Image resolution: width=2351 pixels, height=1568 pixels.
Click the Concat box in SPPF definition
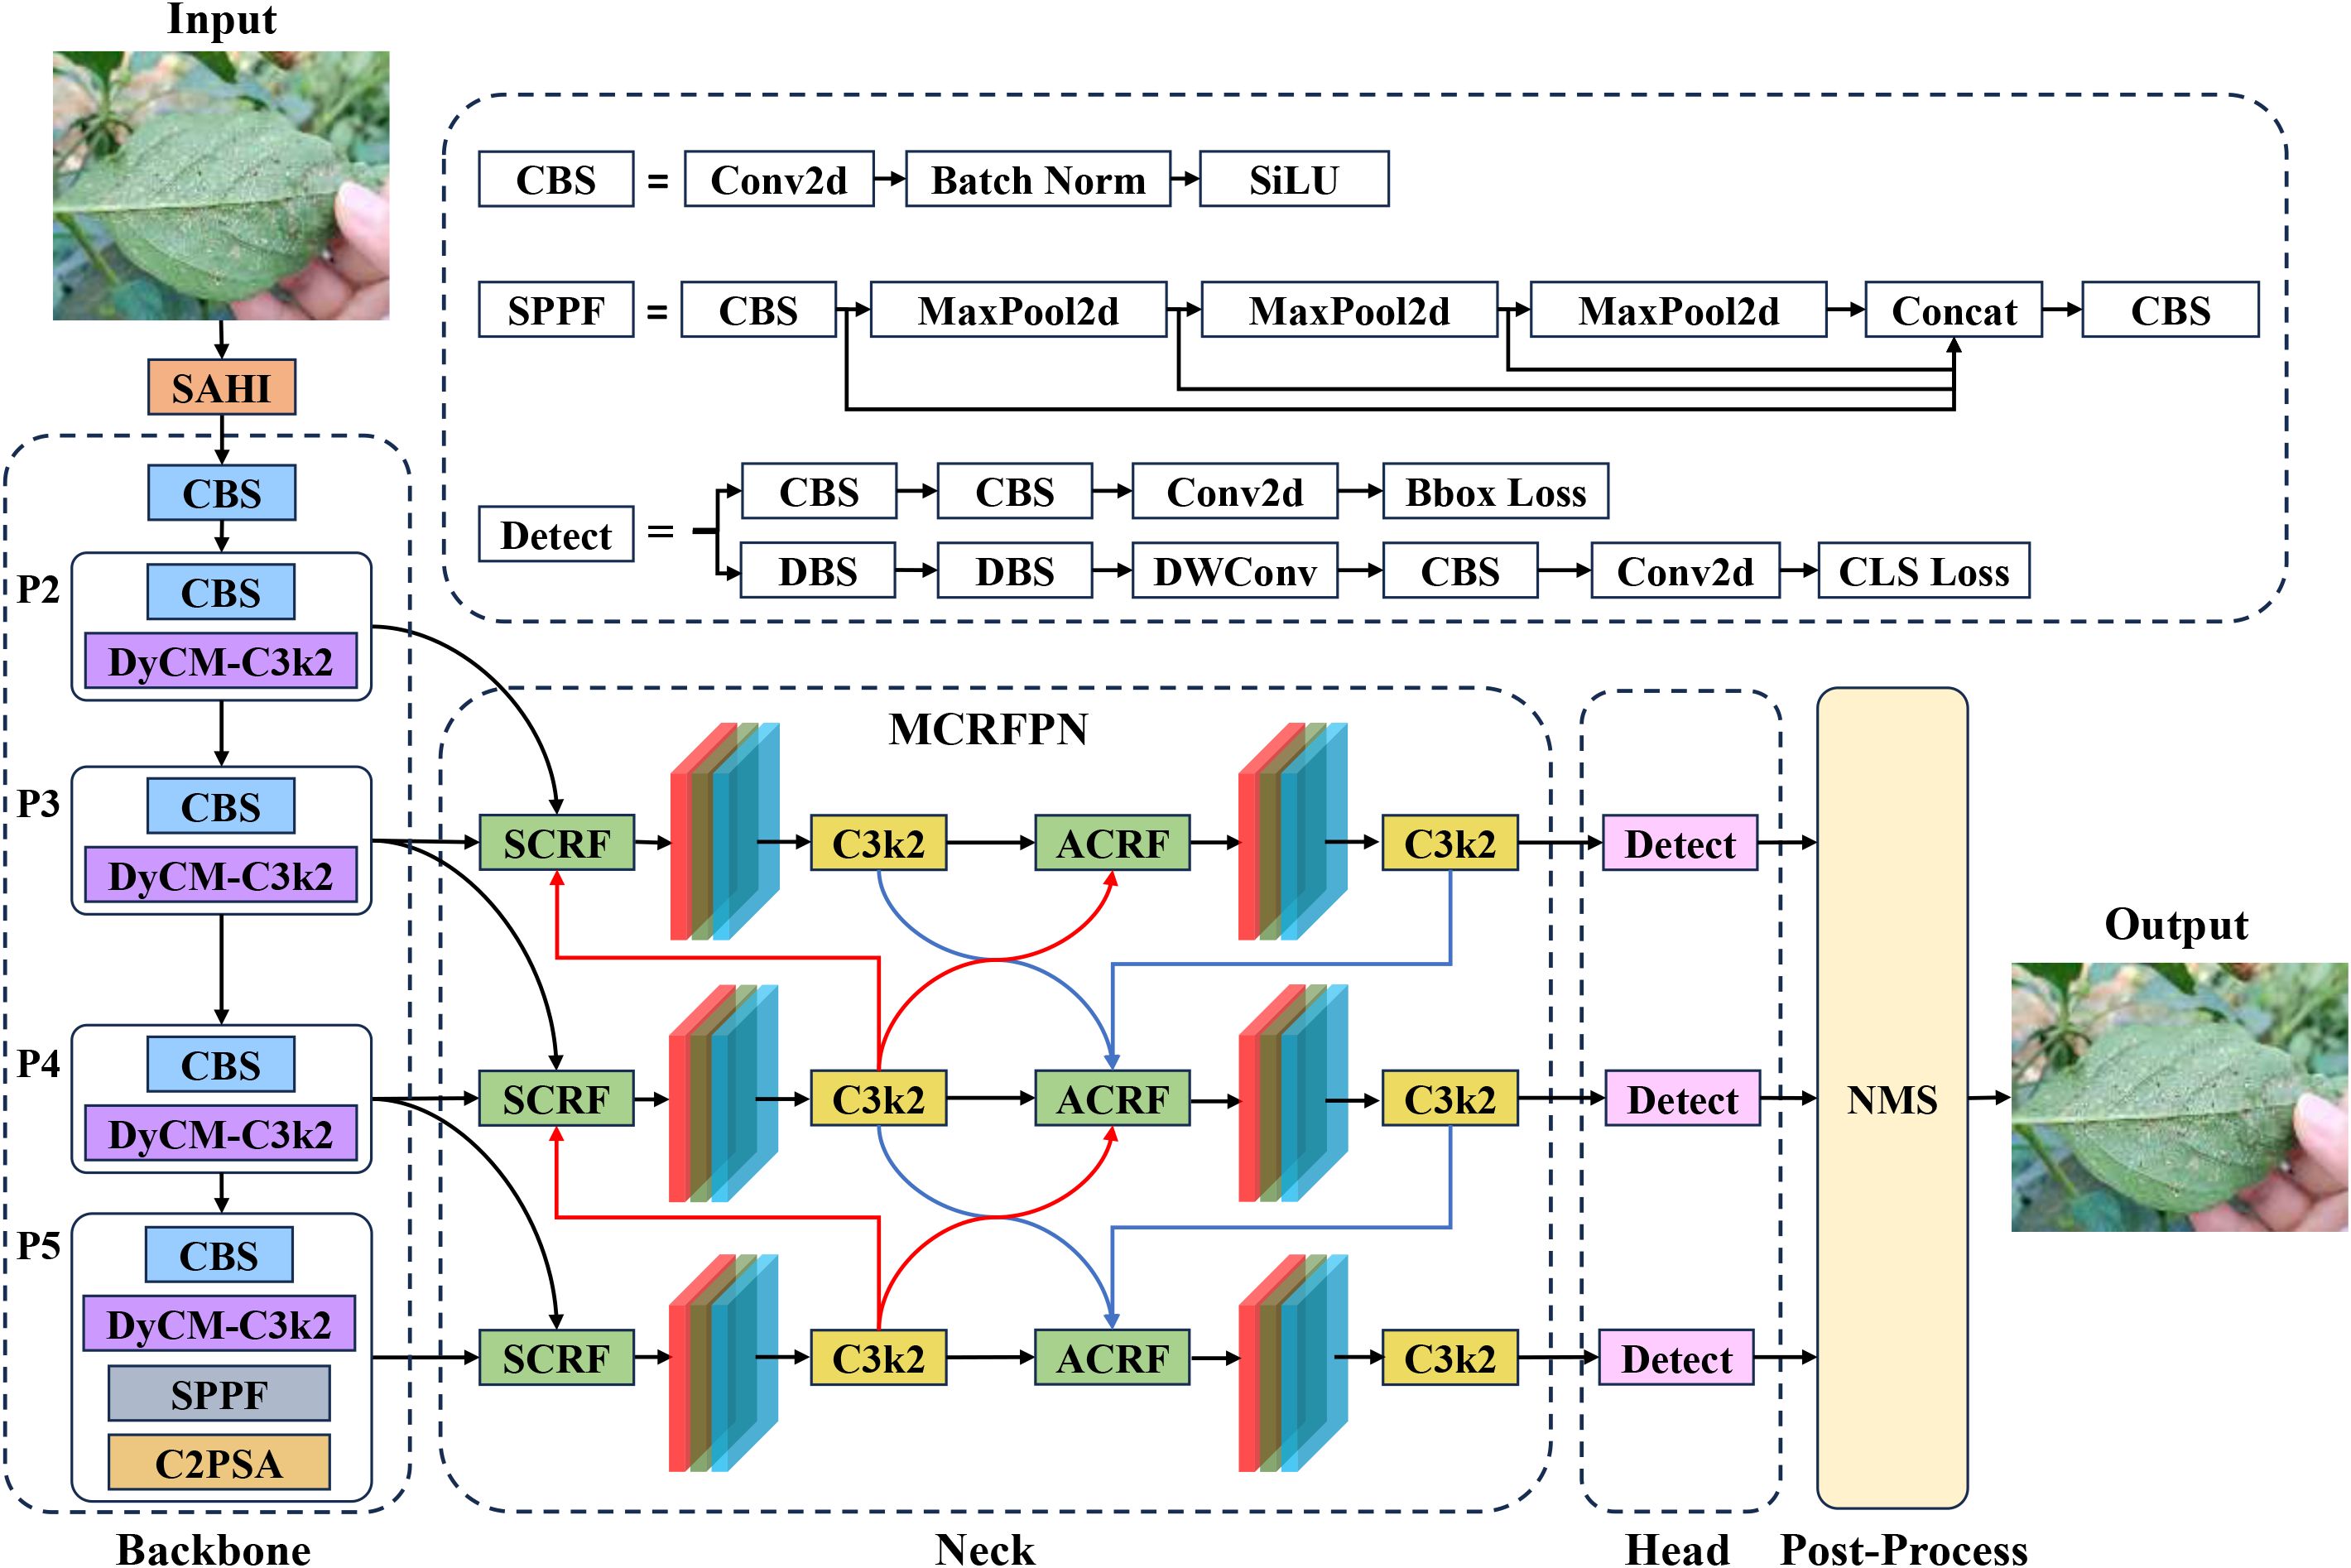1952,310
